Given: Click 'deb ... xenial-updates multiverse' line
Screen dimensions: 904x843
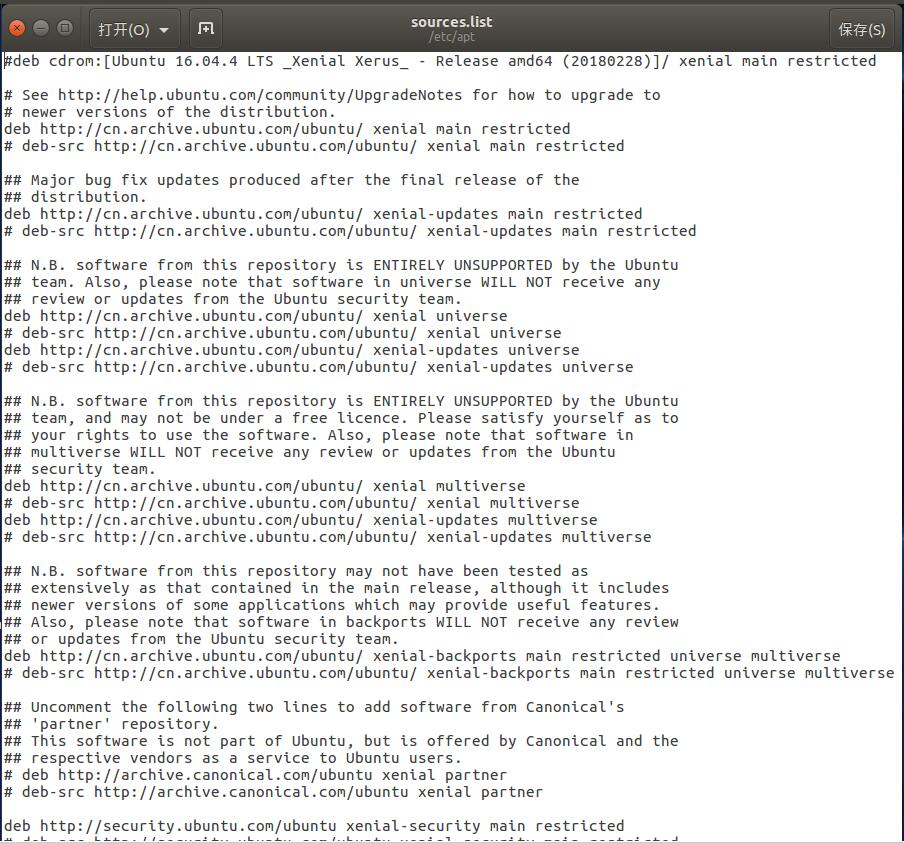Looking at the screenshot, I should click(300, 520).
